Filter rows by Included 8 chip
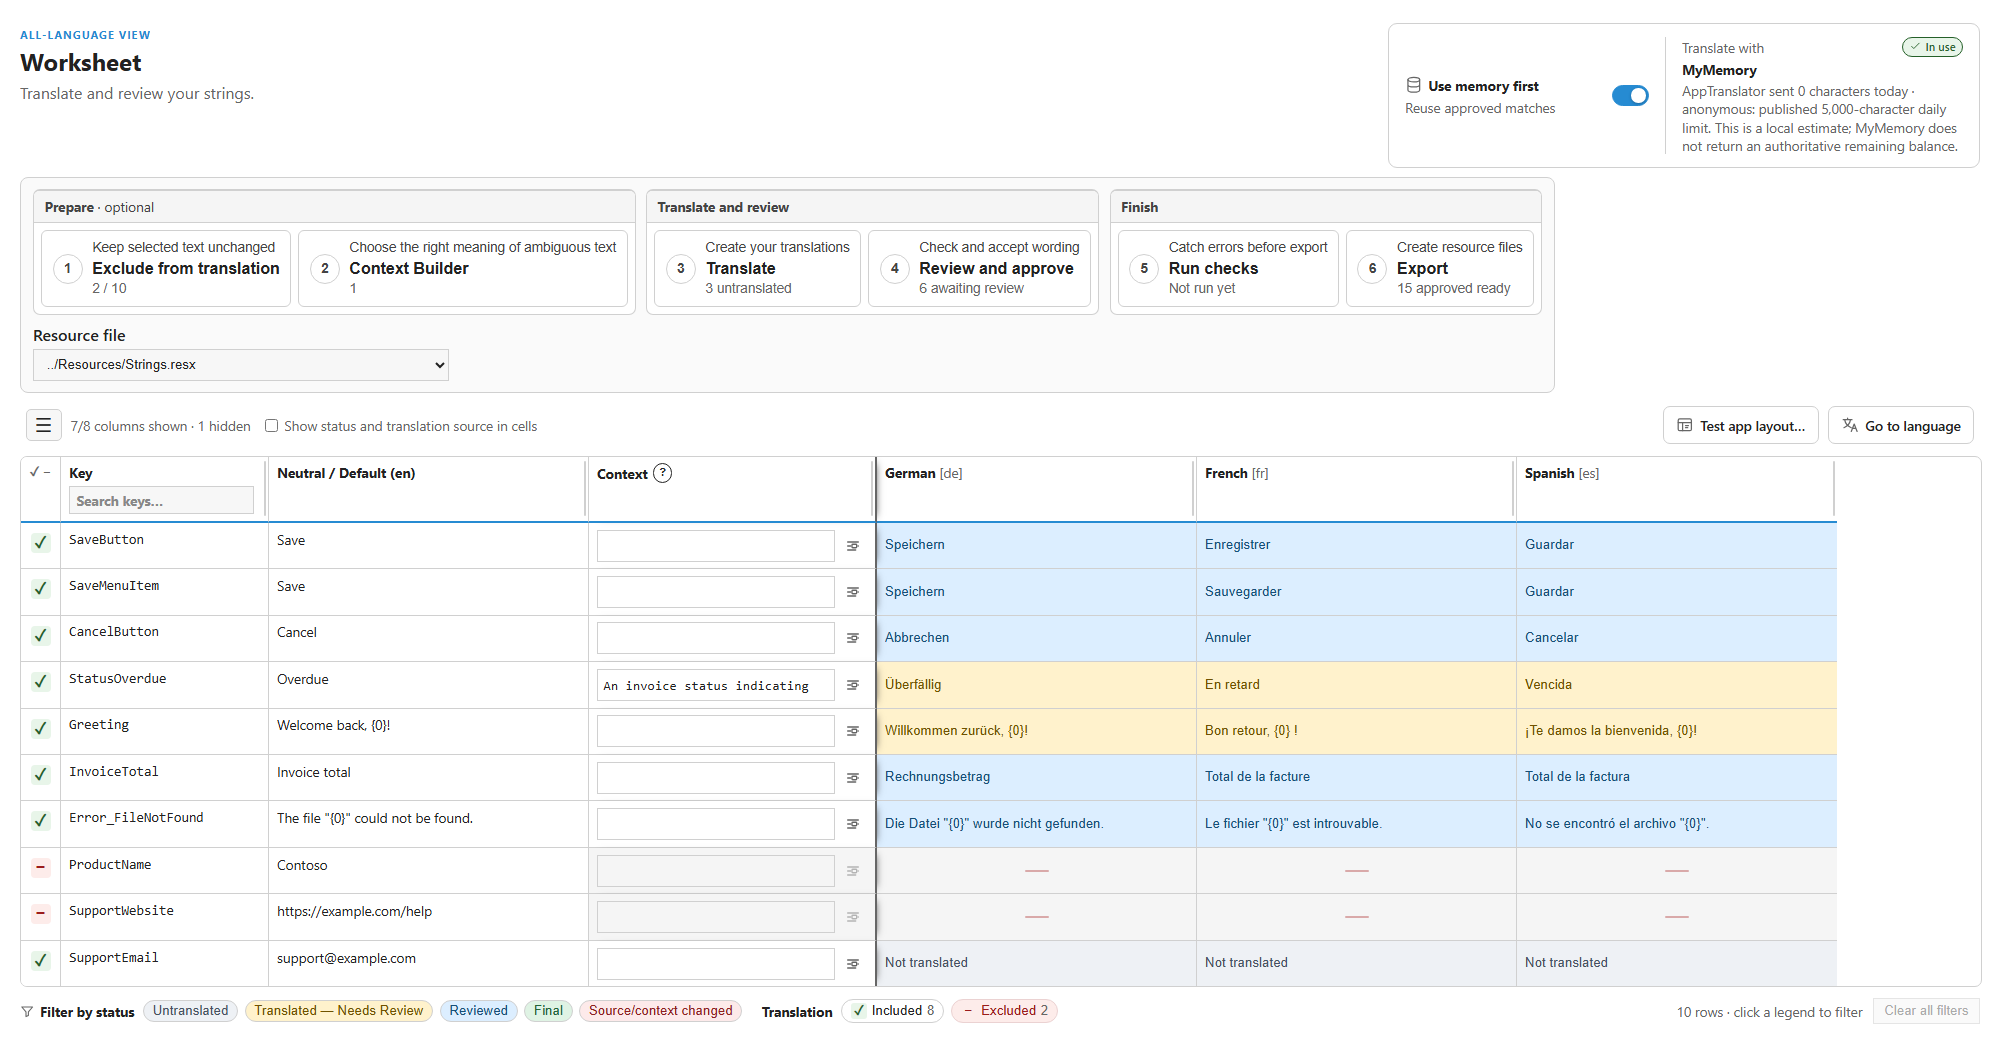 tap(892, 1011)
